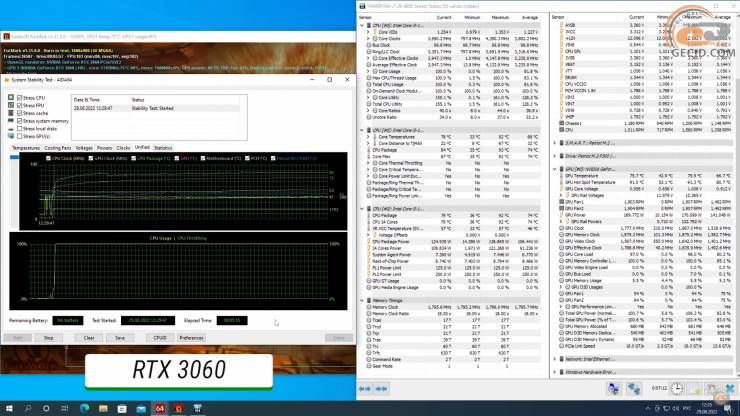
Task: Click Save button in stability test
Action: click(120, 338)
